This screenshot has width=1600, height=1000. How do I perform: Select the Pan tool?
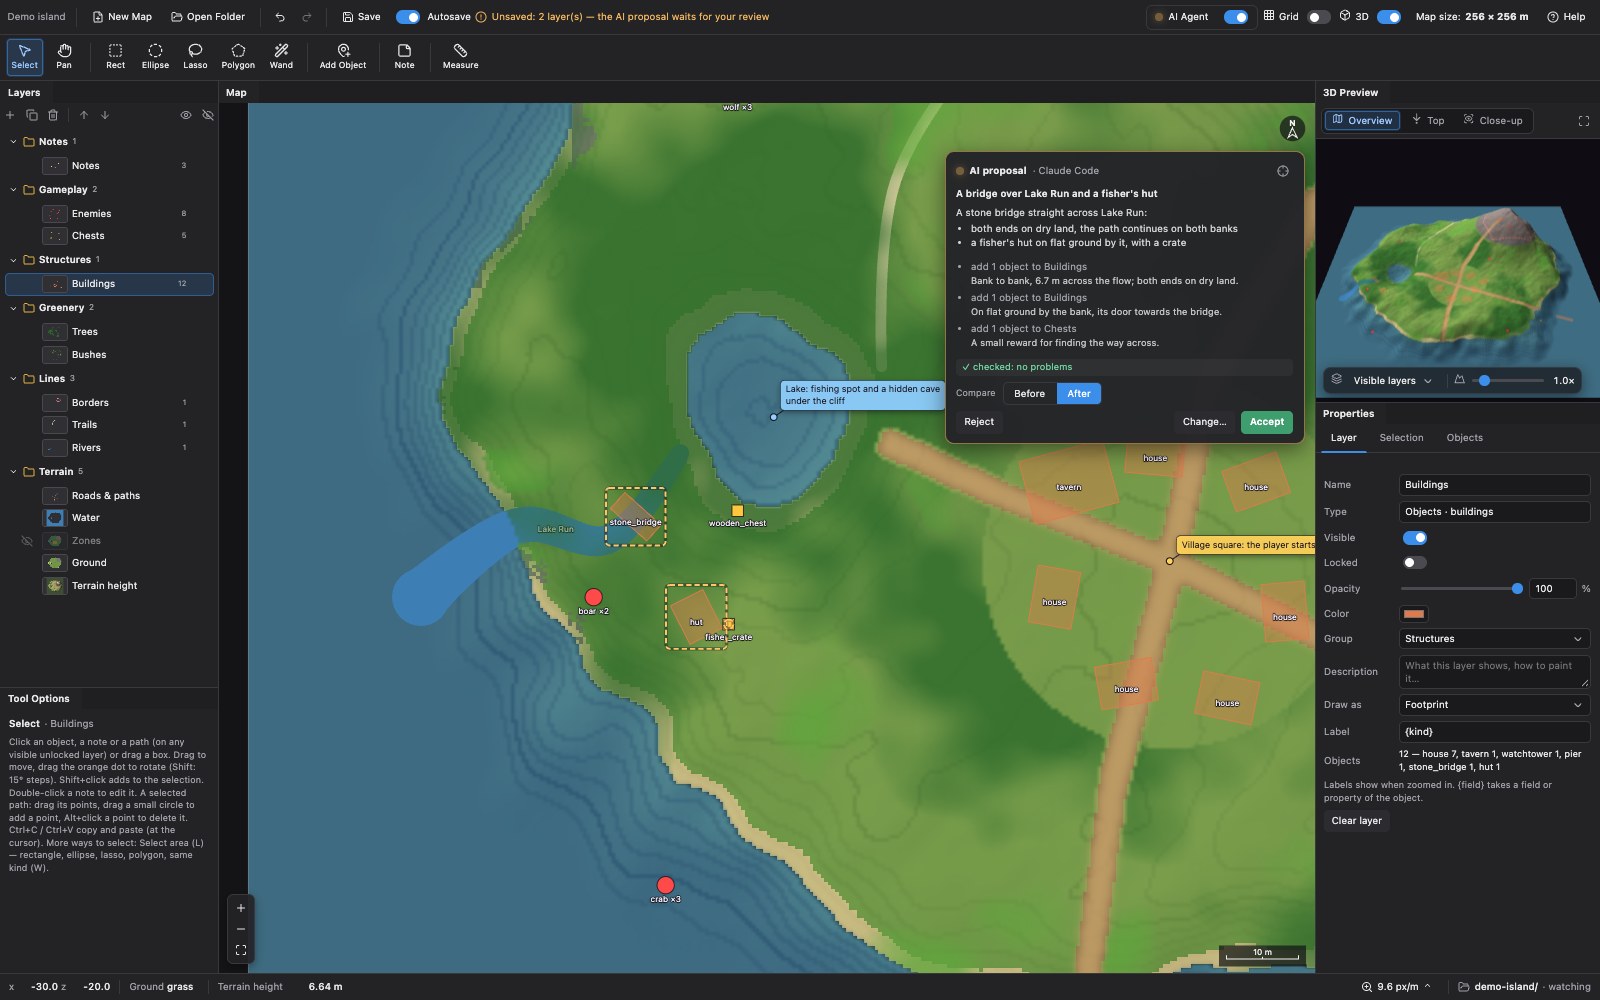coord(64,57)
